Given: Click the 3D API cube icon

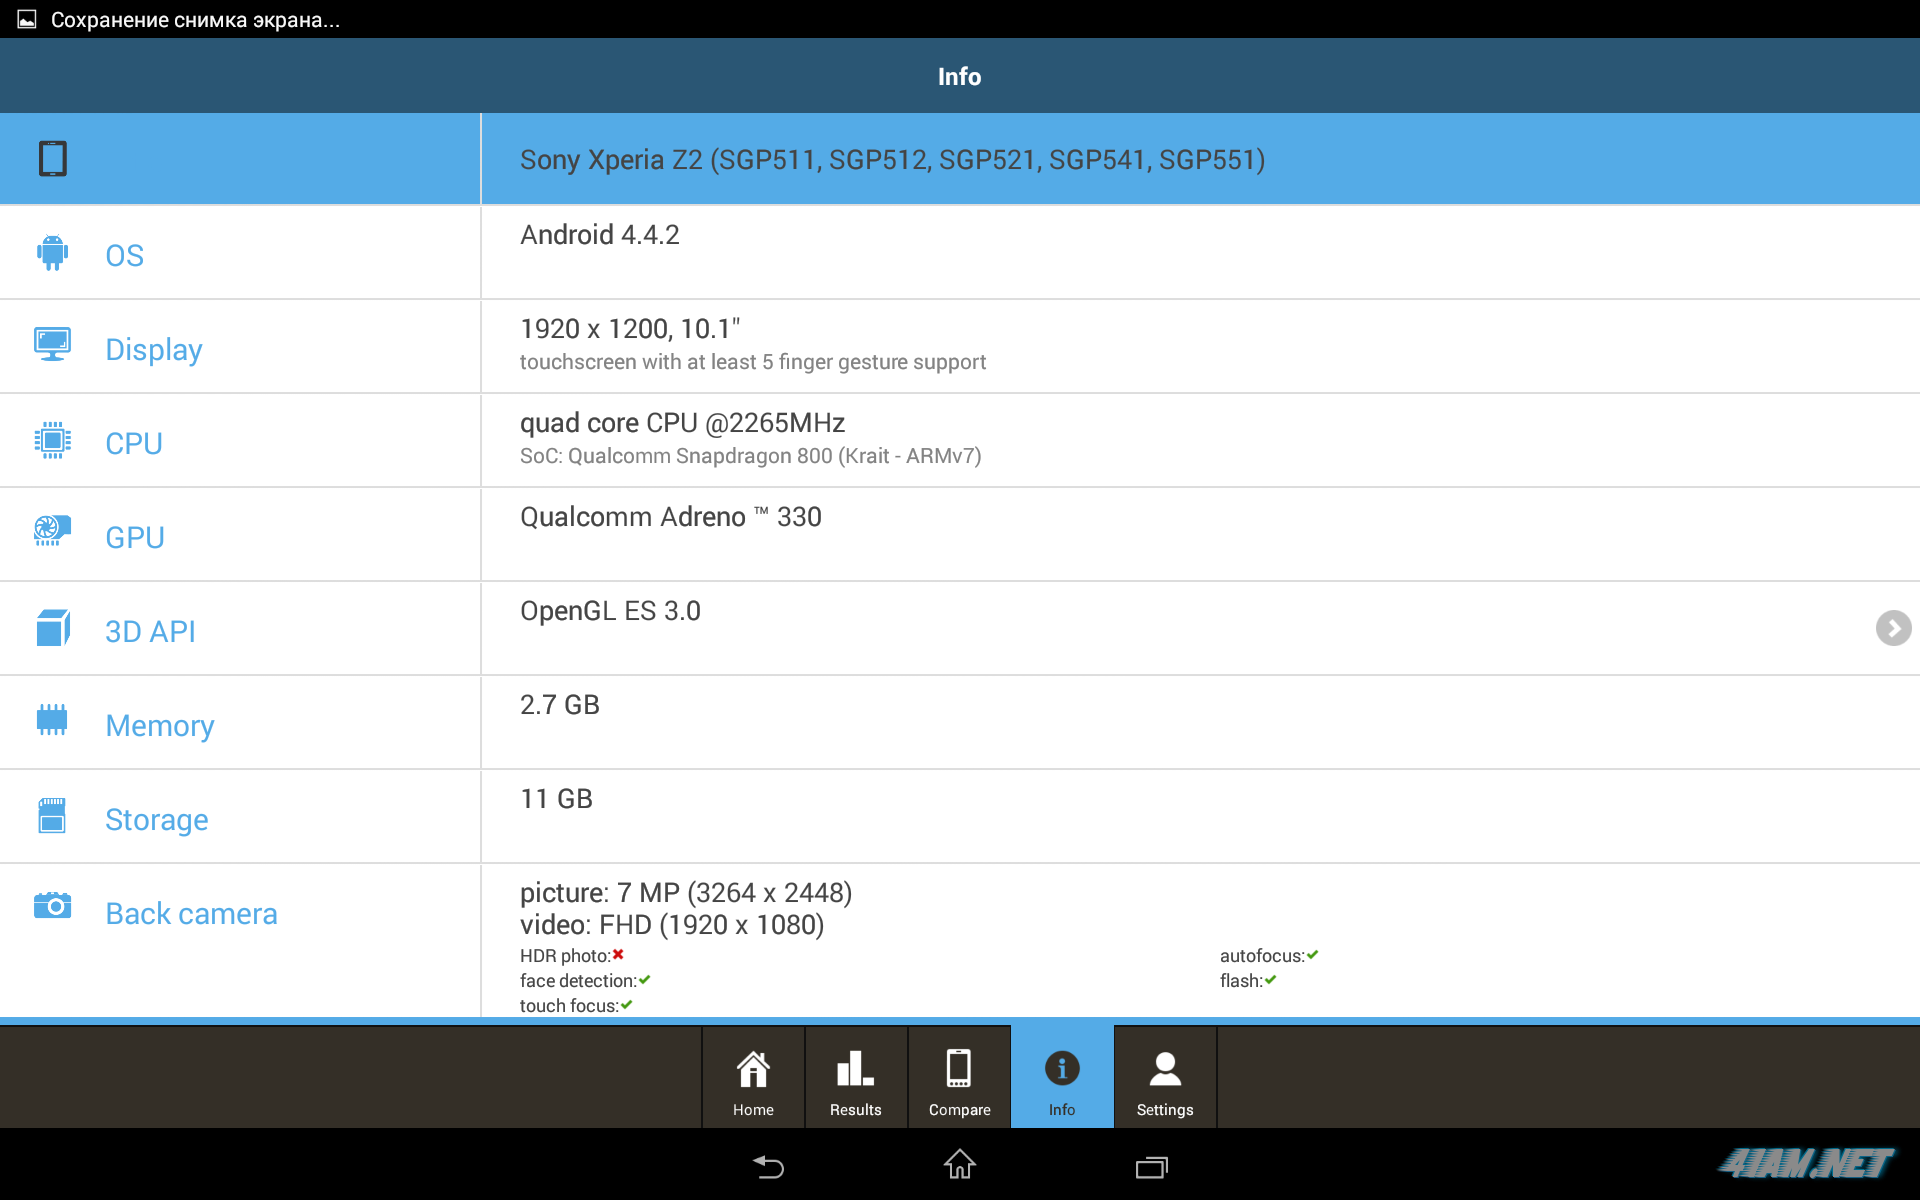Looking at the screenshot, I should click(53, 628).
